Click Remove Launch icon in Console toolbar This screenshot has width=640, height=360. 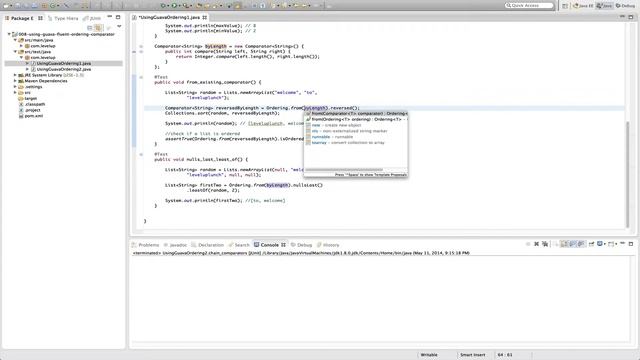(536, 244)
